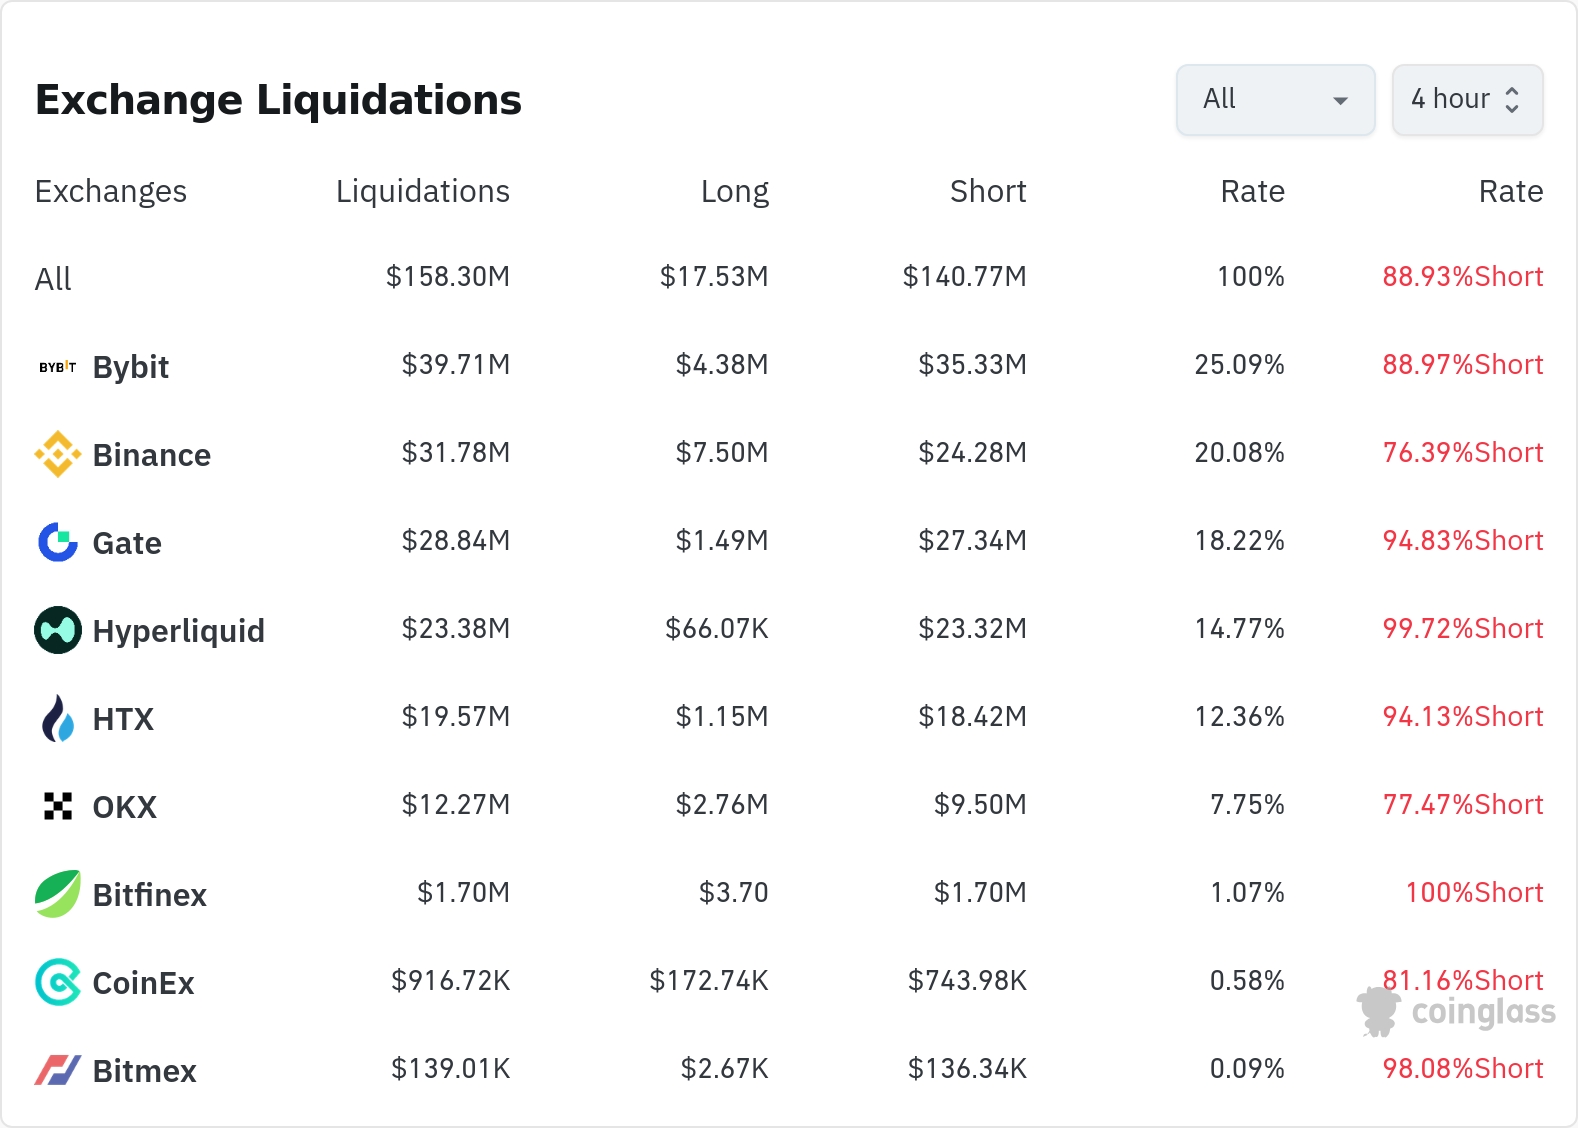Open the Binance exchange link
This screenshot has height=1128, width=1578.
[151, 455]
